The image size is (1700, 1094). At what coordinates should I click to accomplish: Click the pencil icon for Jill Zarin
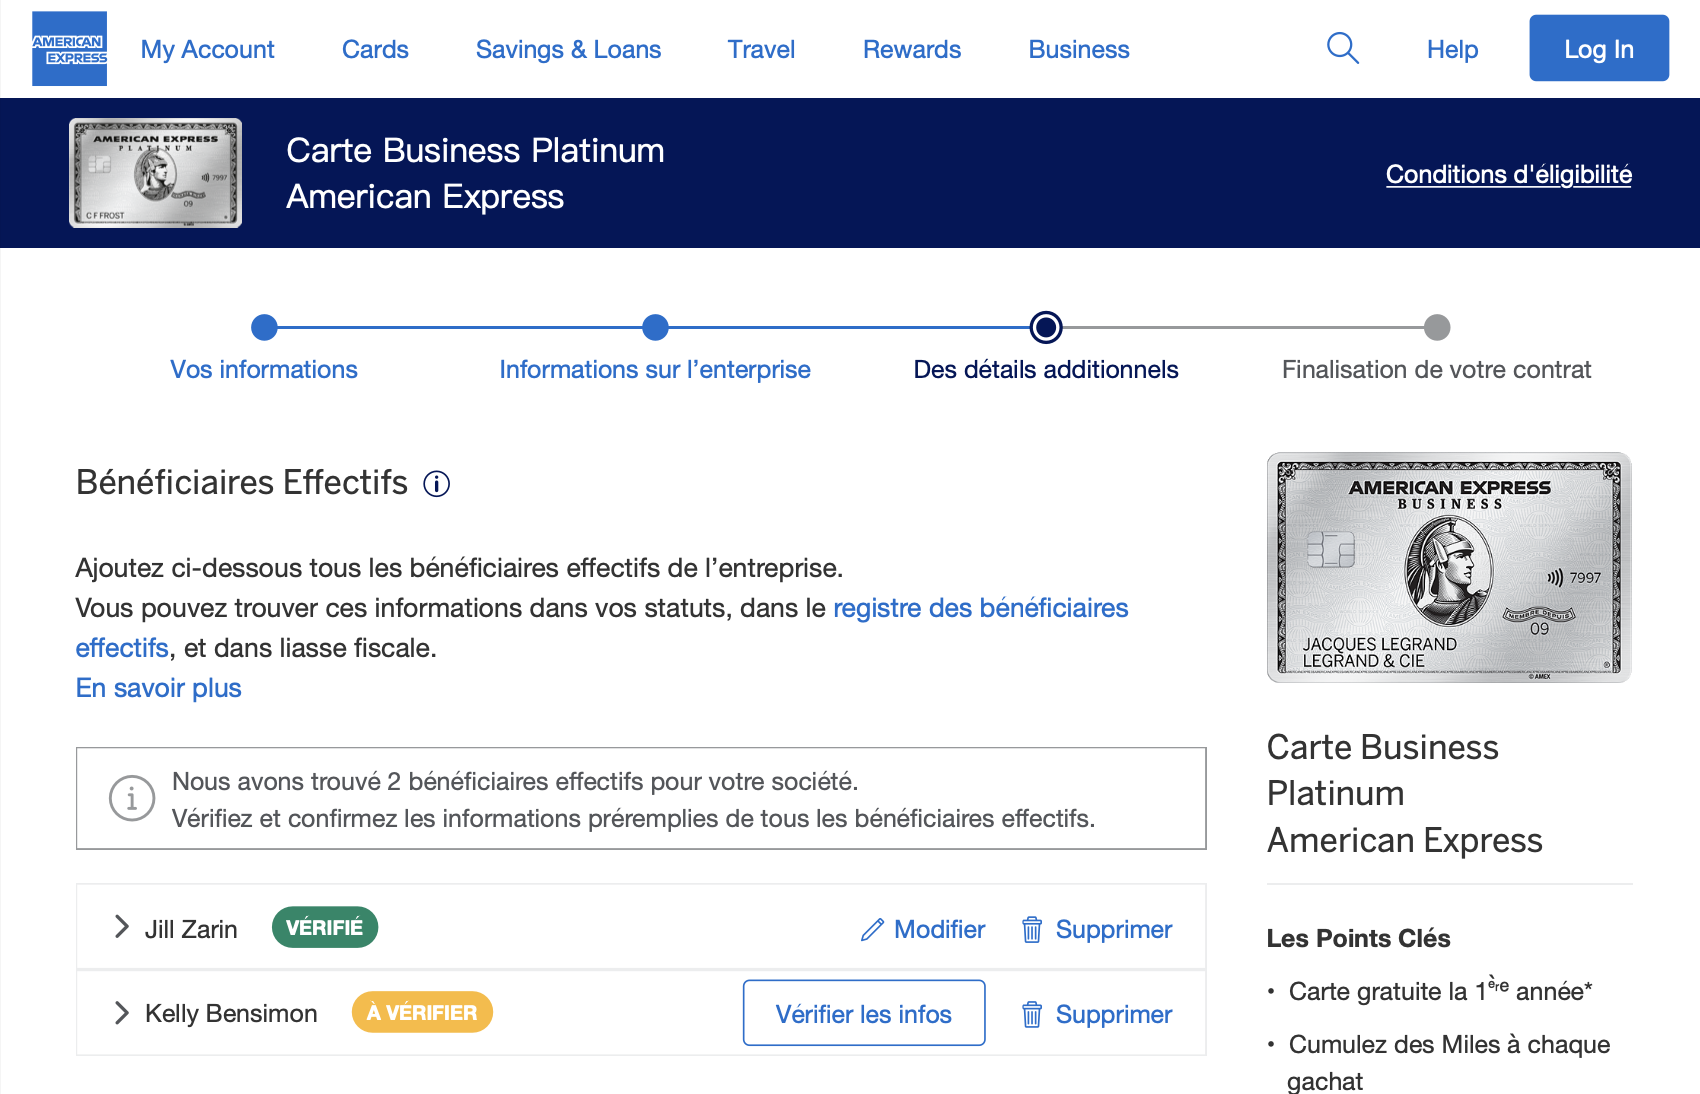click(872, 930)
